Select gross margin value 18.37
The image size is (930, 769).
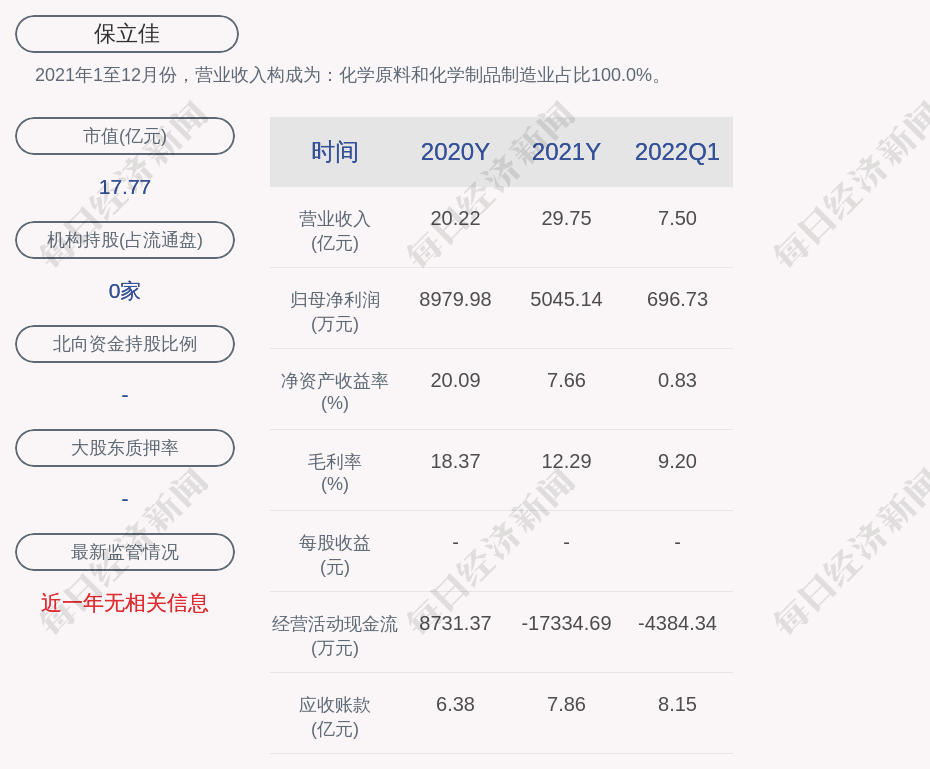tap(455, 461)
